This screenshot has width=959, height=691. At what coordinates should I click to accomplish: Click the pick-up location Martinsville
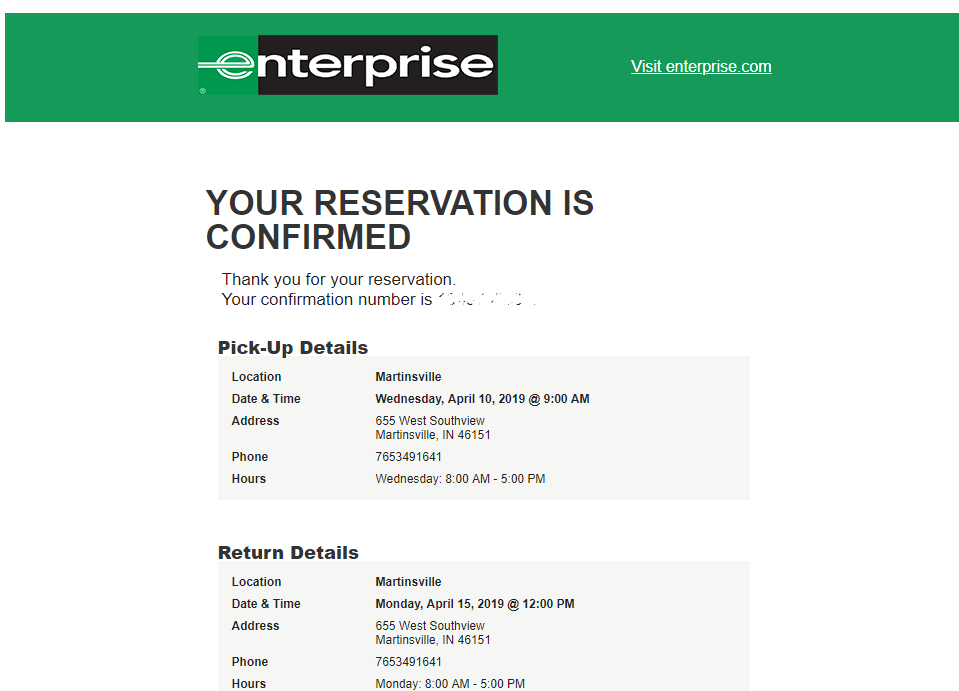click(x=408, y=377)
